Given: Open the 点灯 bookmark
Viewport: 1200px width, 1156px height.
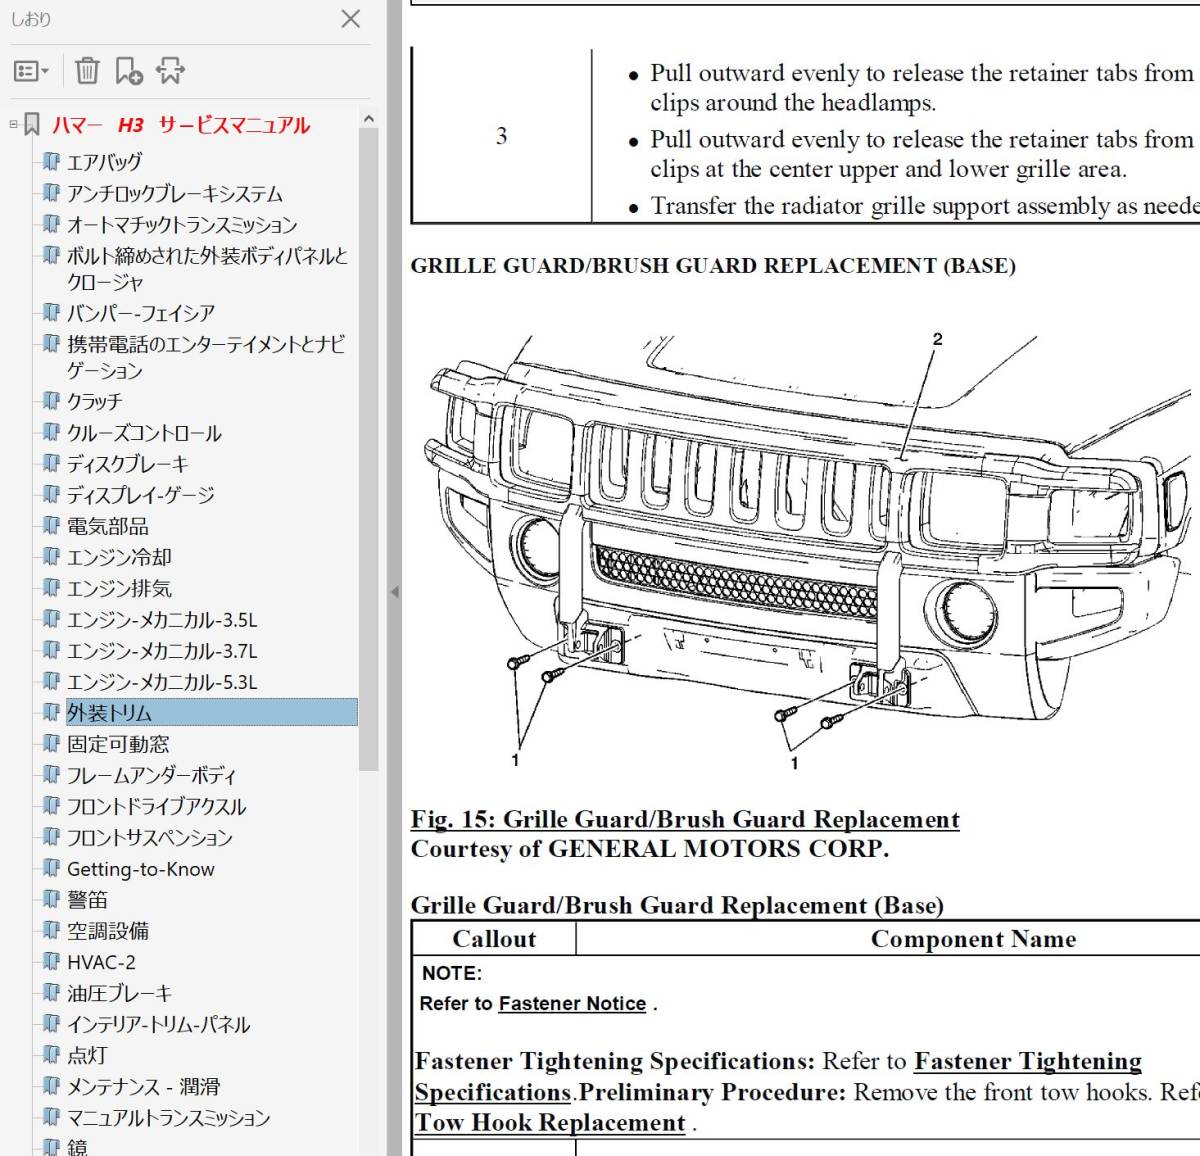Looking at the screenshot, I should (87, 1055).
